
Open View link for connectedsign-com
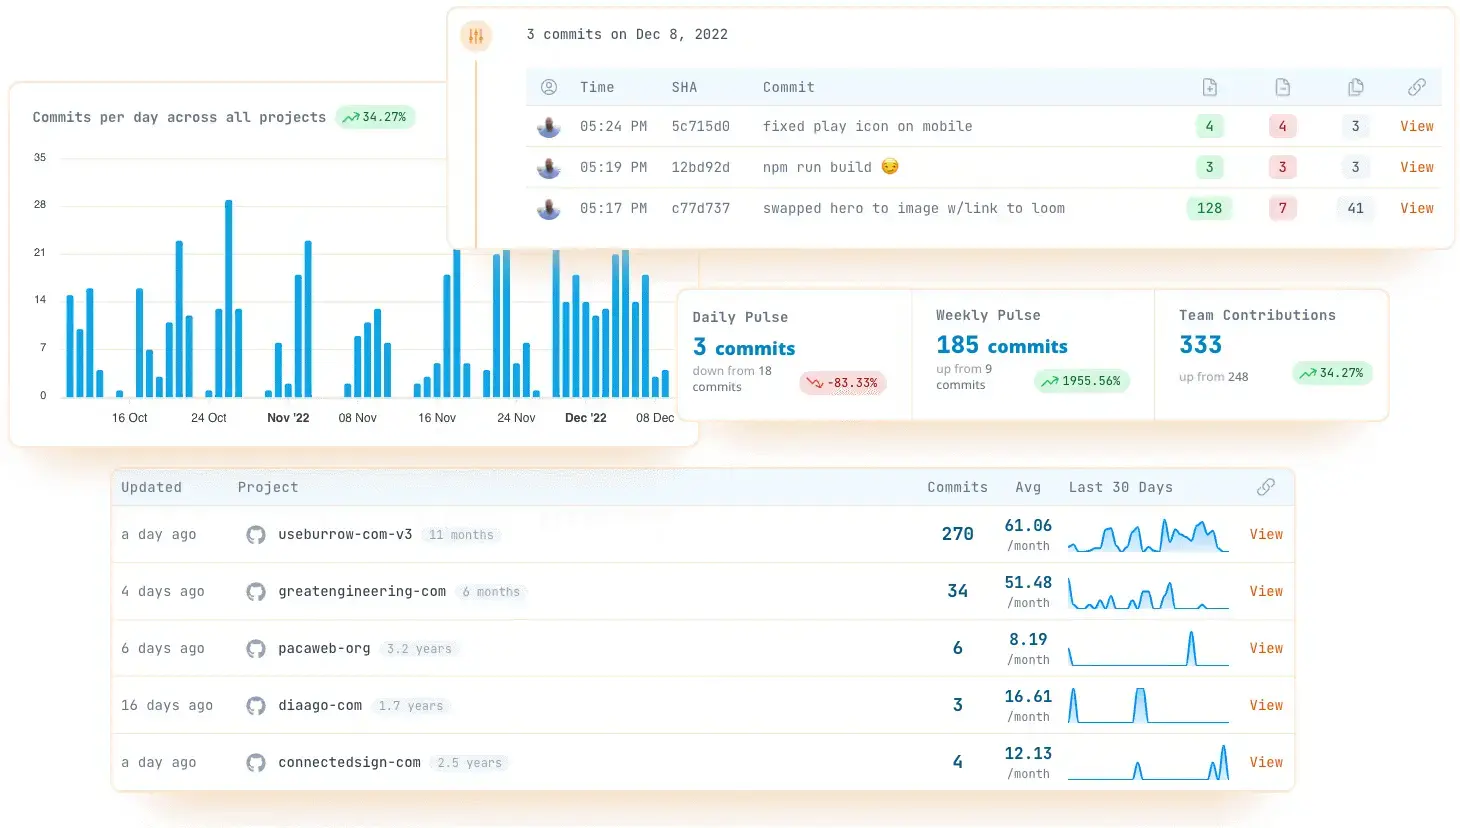click(1266, 762)
